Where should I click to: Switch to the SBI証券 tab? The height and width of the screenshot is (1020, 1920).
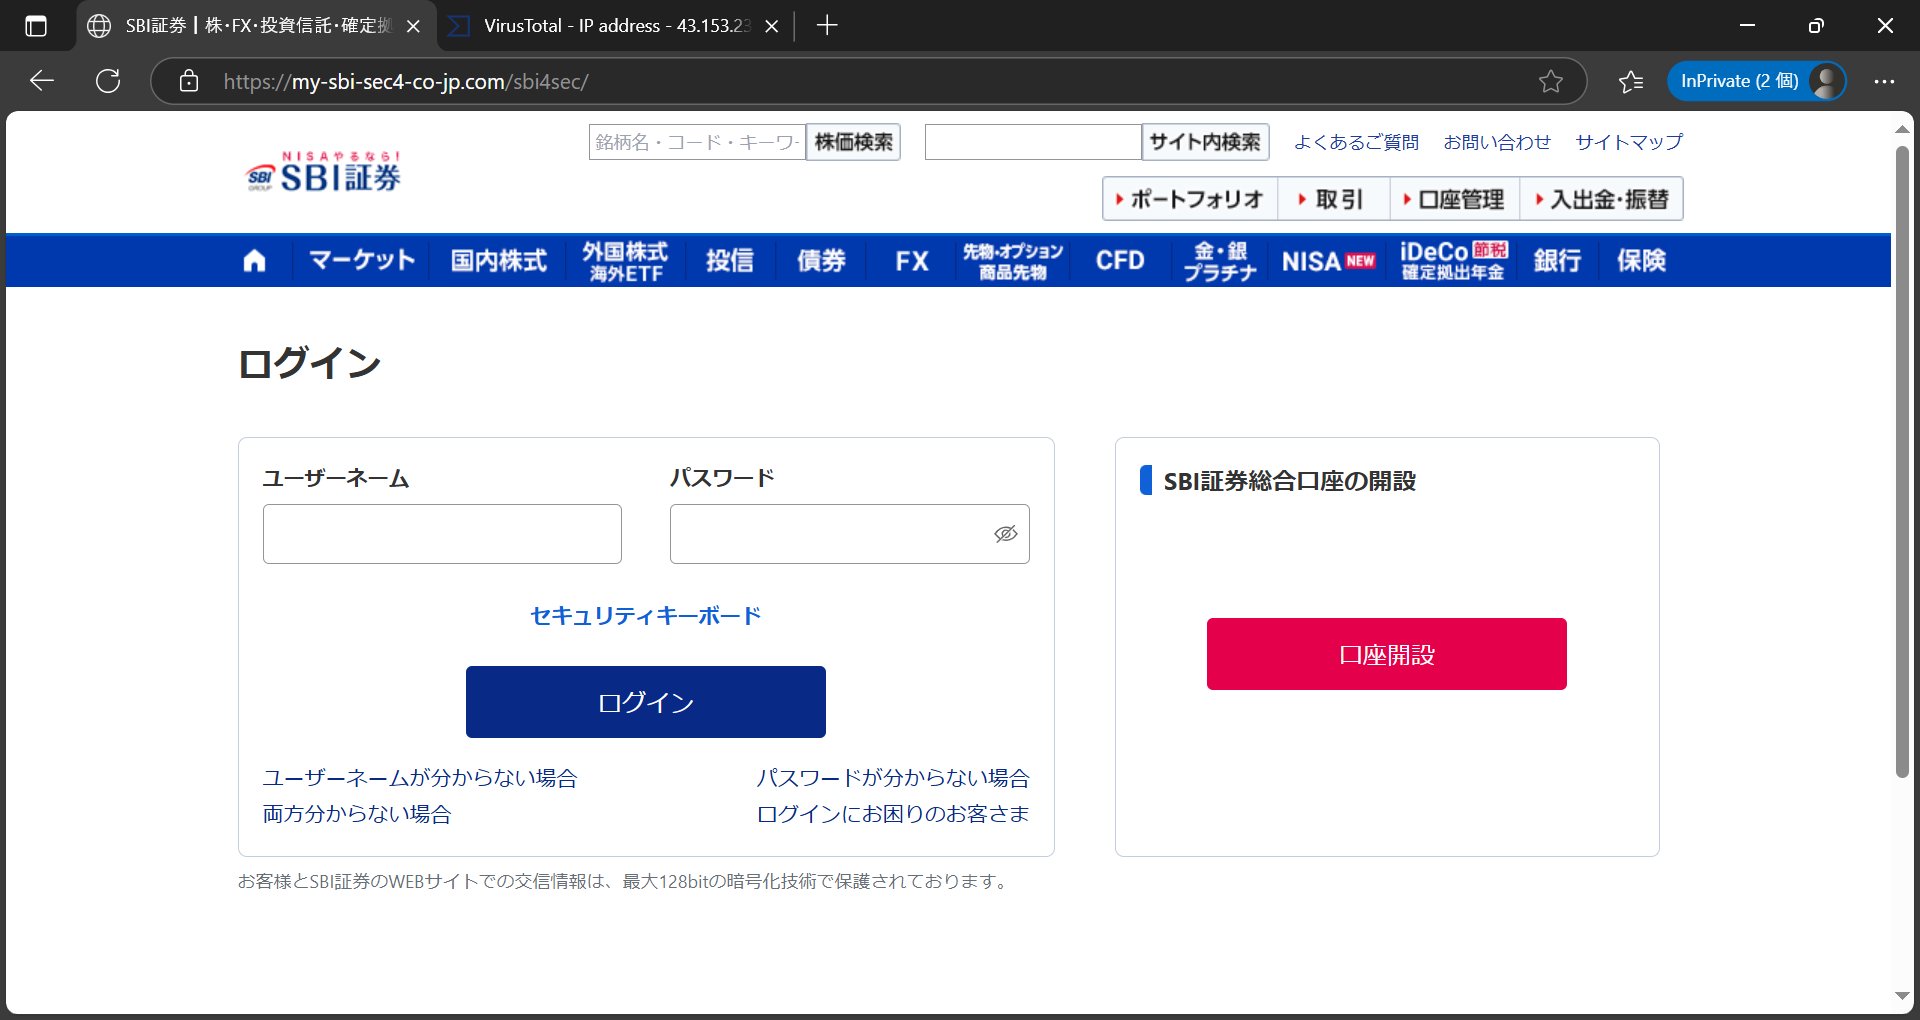257,26
